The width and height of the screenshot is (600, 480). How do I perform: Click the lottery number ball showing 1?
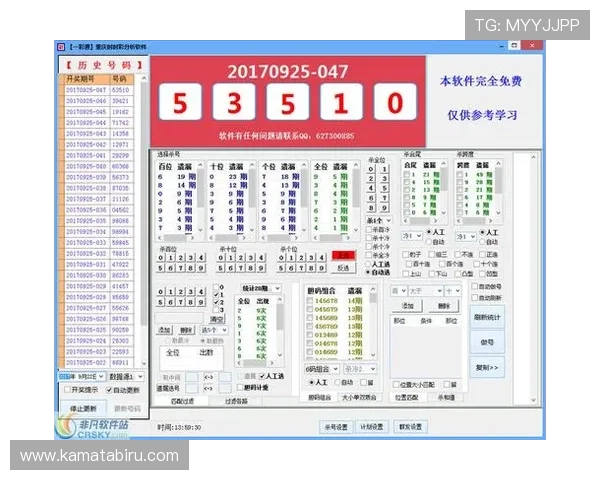click(341, 103)
